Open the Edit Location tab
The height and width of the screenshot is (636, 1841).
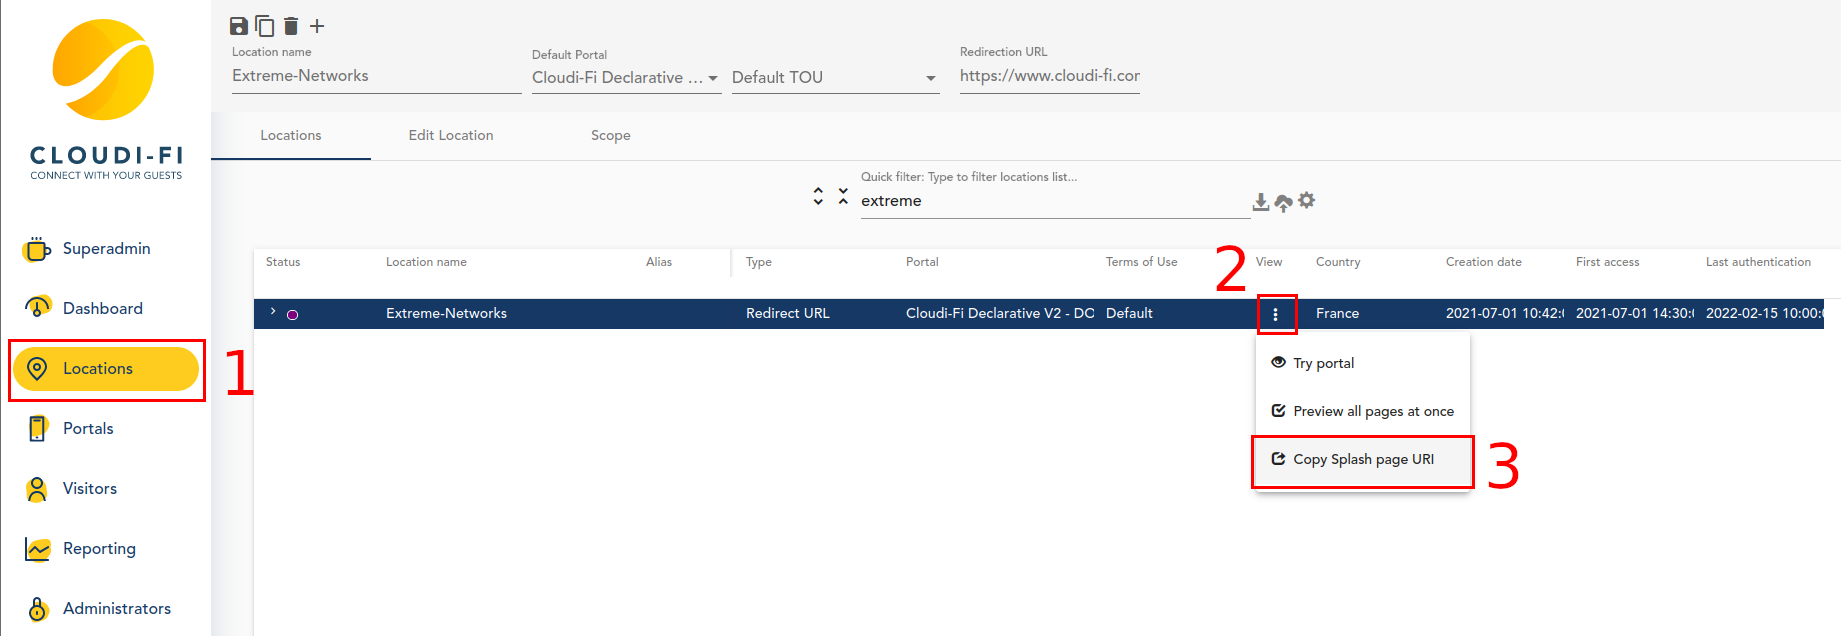point(451,135)
